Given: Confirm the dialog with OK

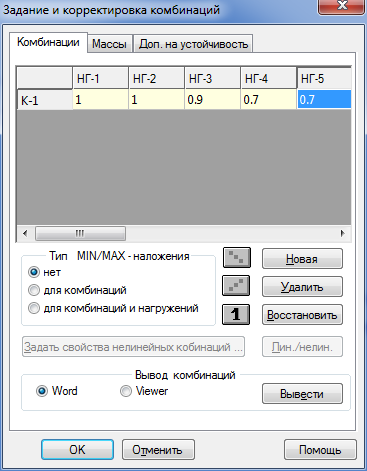Looking at the screenshot, I should 77,450.
